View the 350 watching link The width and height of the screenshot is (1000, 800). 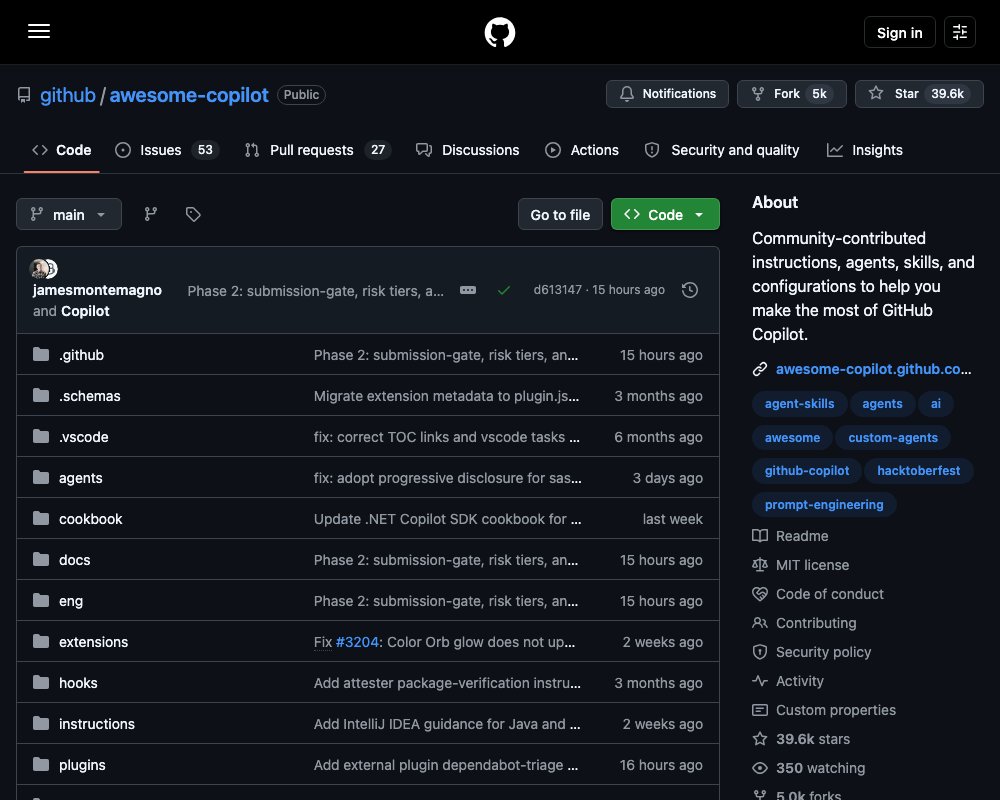coord(809,768)
